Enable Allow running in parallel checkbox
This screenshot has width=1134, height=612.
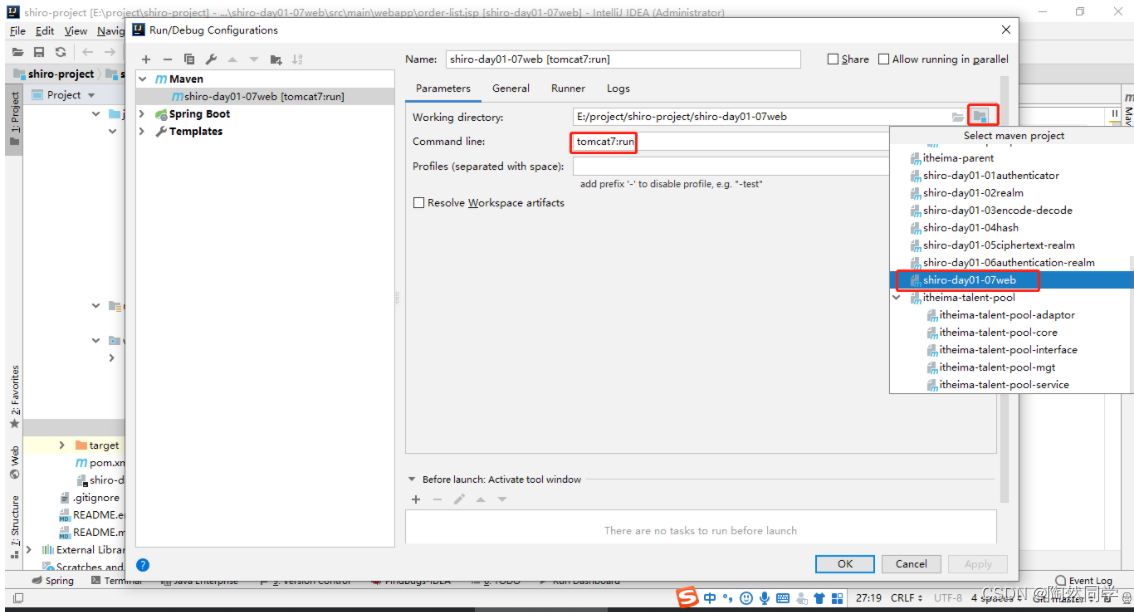click(883, 59)
